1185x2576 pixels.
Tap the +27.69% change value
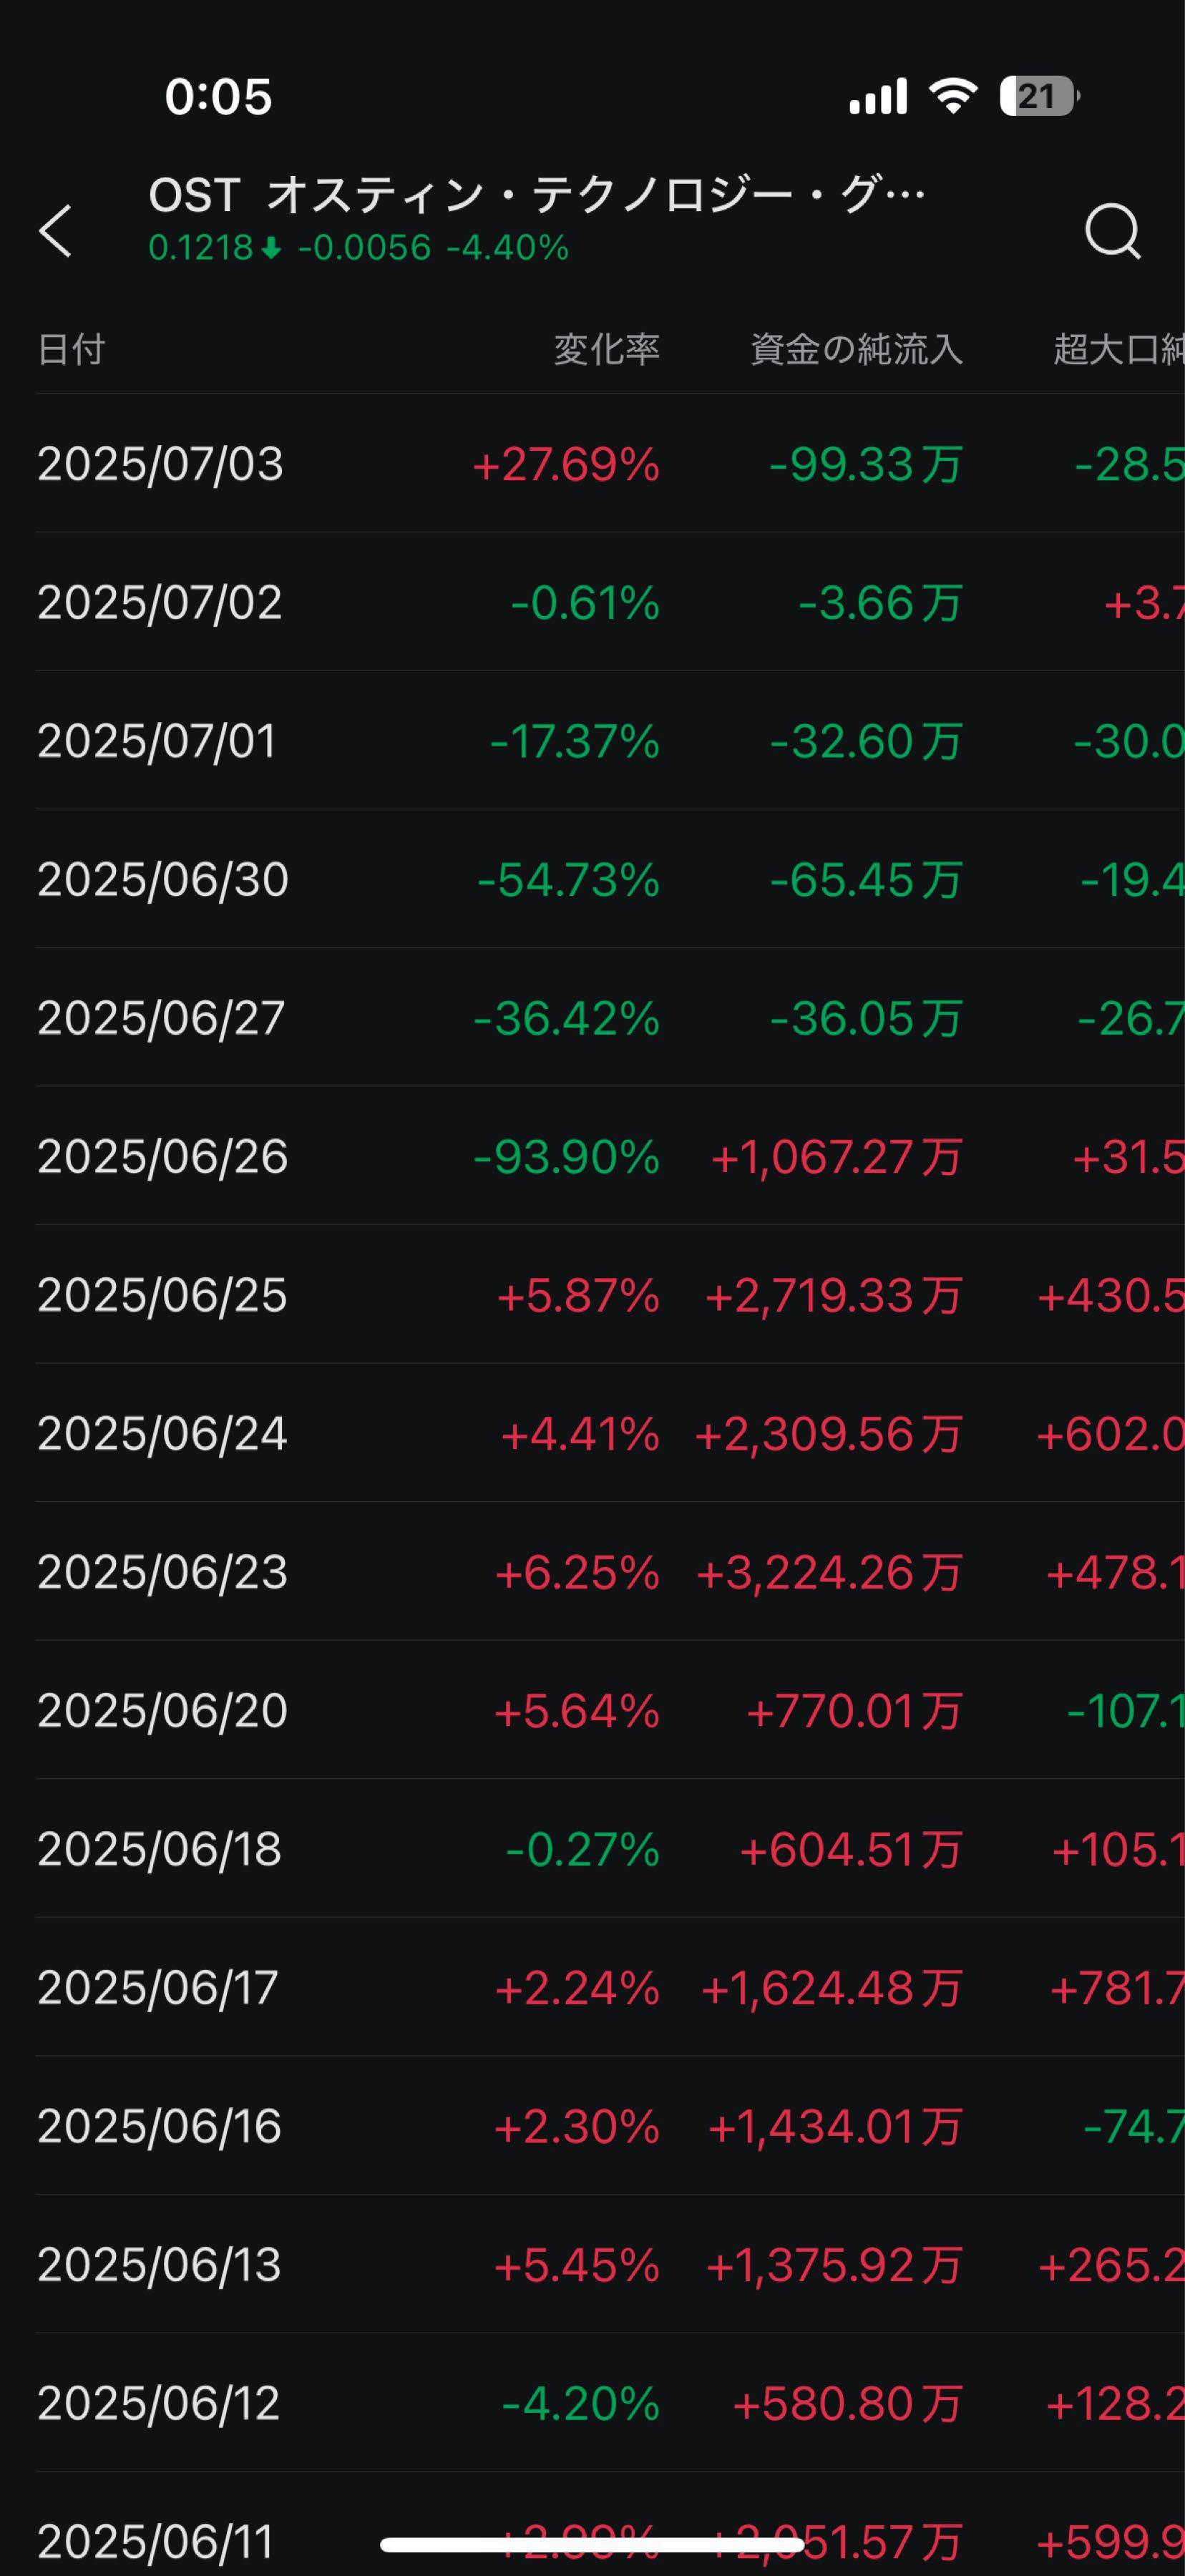[x=566, y=464]
